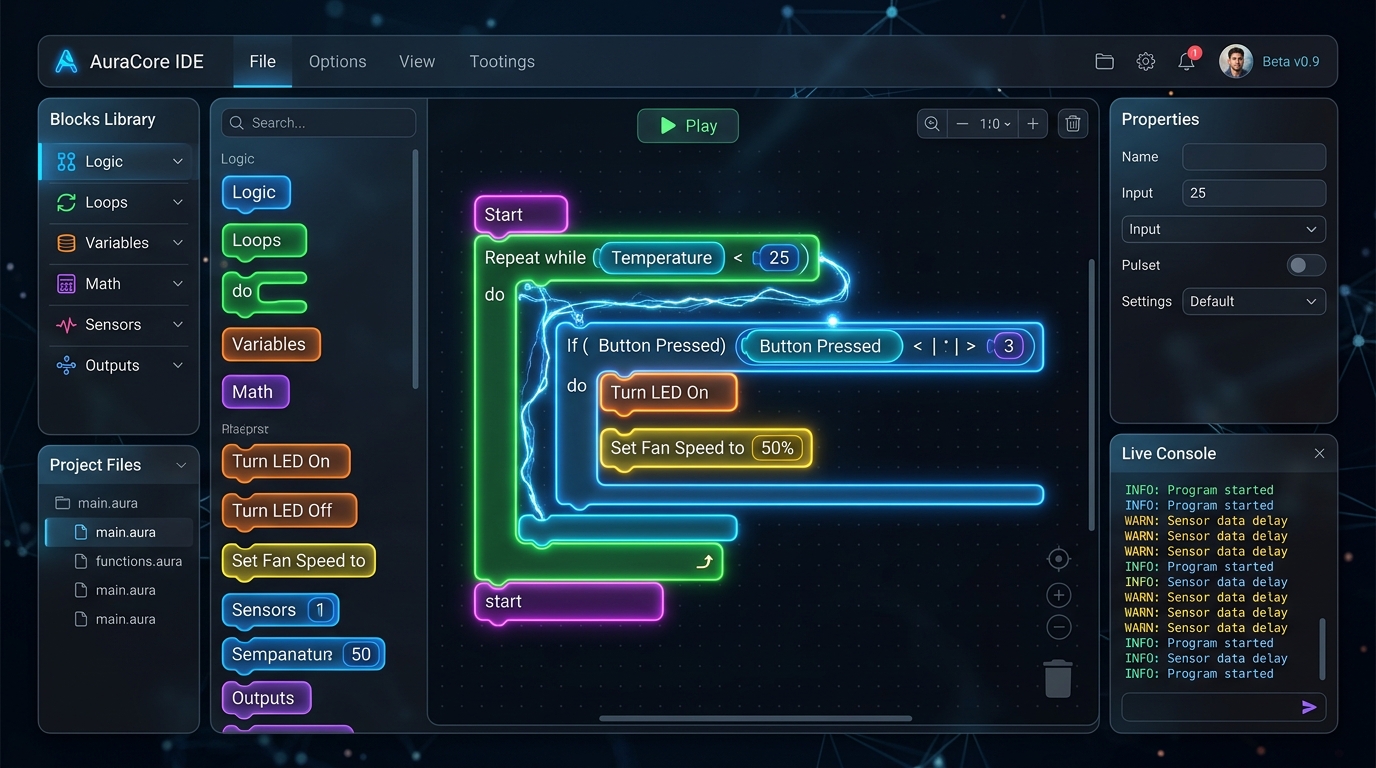Viewport: 1376px width, 768px height.
Task: Expand the Loops category chevron in Blocks Library
Action: [x=178, y=202]
